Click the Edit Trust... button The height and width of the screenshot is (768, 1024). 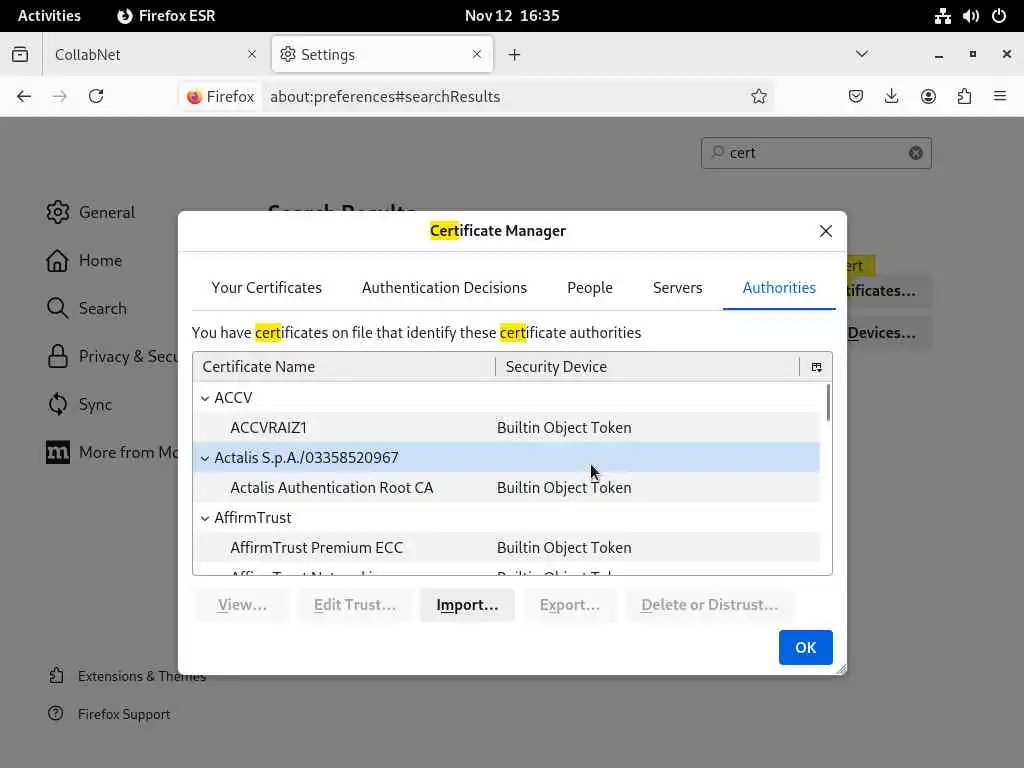click(355, 605)
